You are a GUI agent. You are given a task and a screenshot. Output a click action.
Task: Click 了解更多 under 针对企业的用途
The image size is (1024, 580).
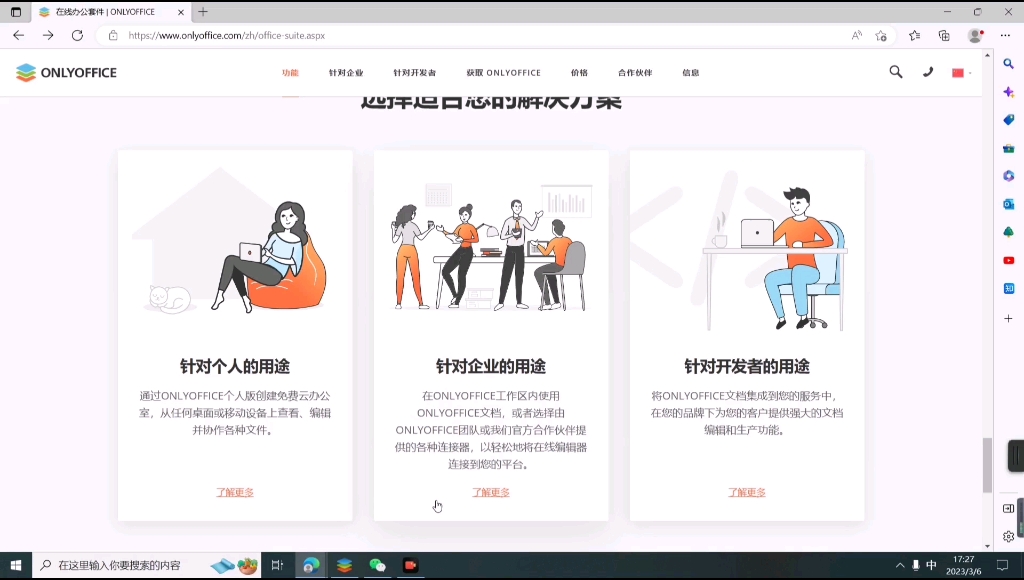490,492
